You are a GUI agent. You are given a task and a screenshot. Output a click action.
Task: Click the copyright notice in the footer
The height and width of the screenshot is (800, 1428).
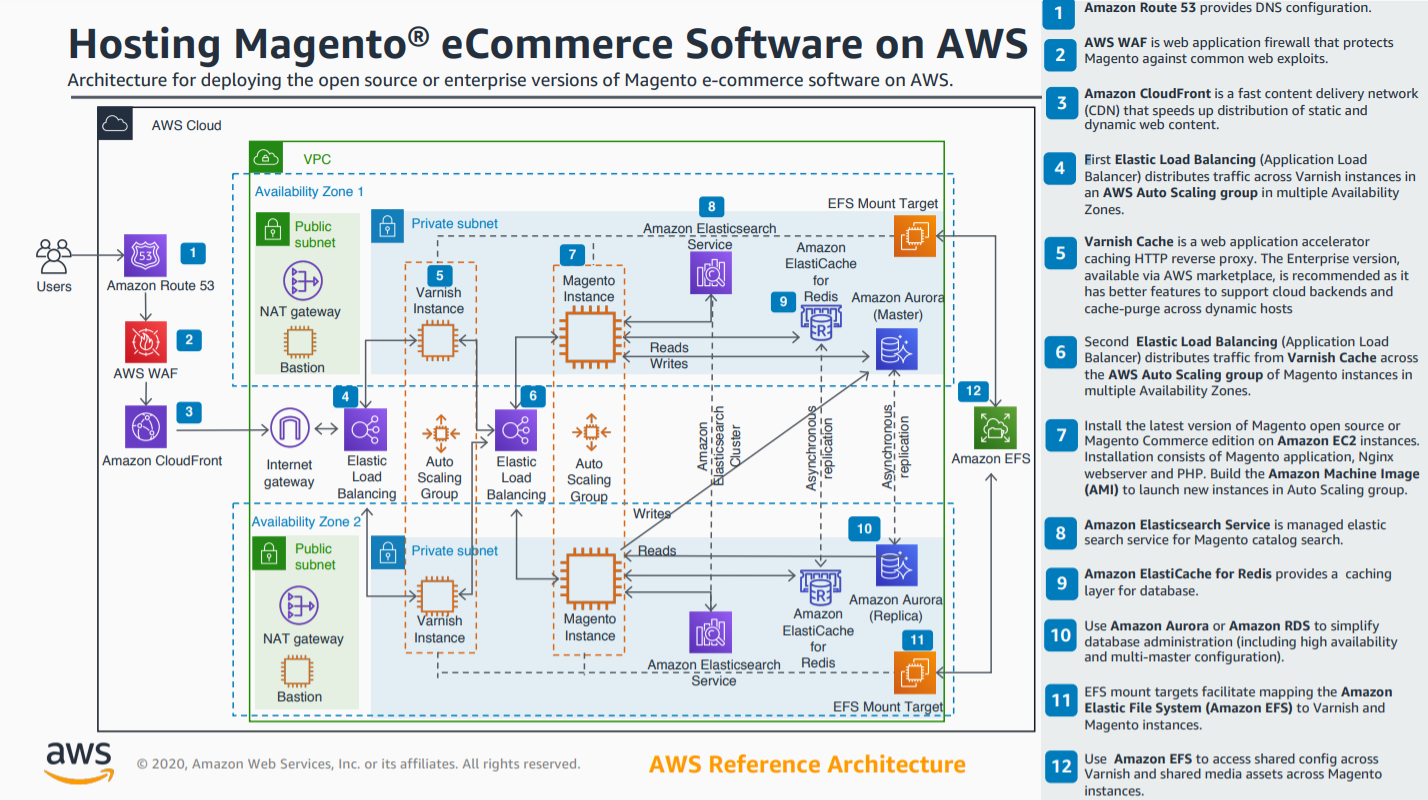click(358, 764)
